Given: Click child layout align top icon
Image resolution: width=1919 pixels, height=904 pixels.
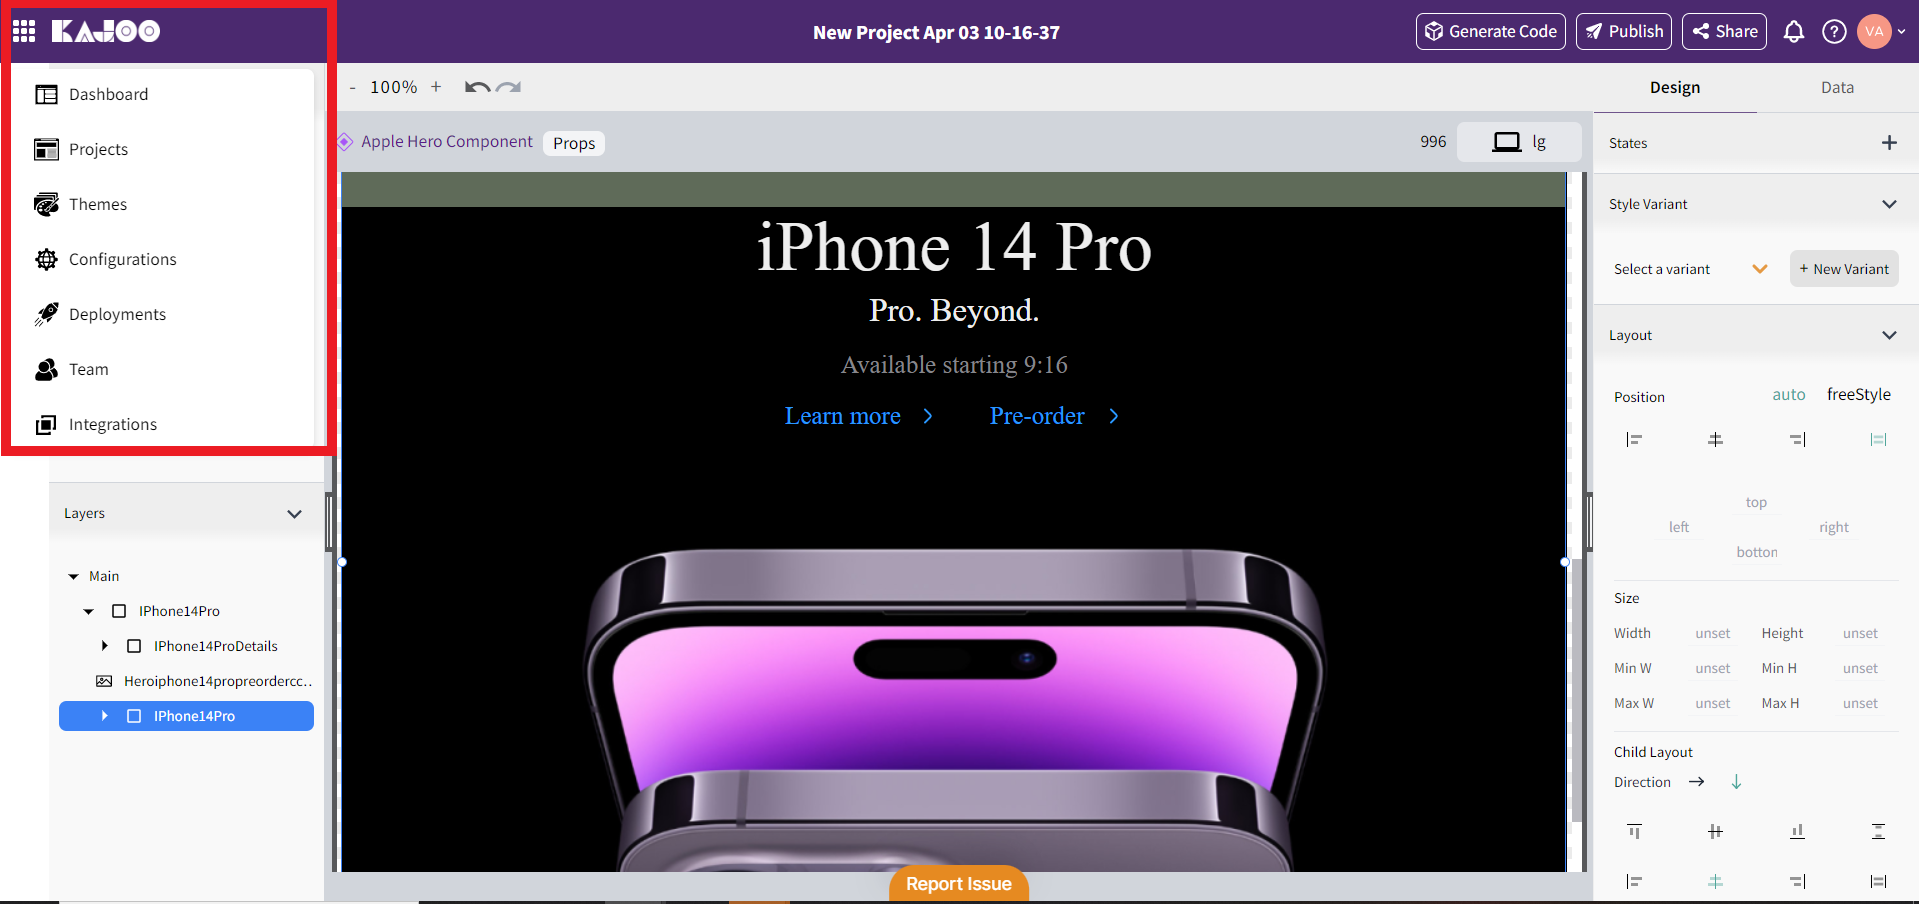Looking at the screenshot, I should click(1634, 831).
